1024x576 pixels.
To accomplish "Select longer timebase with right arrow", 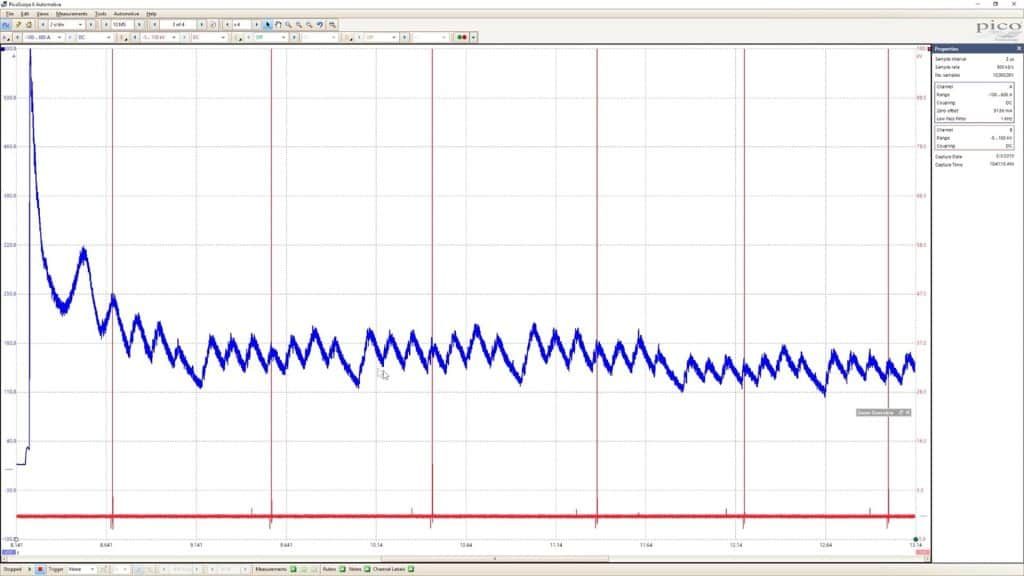I will (91, 24).
